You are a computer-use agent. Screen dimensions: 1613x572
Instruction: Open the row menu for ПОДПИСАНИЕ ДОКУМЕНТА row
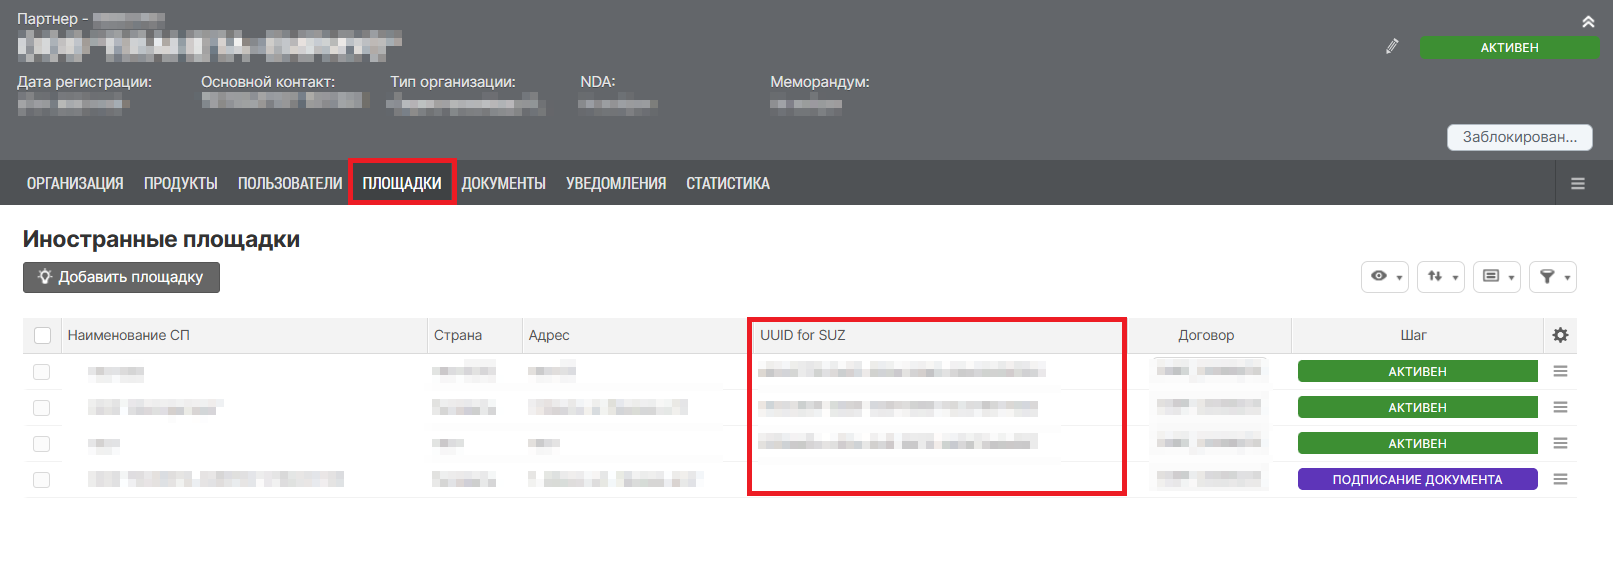click(x=1560, y=479)
